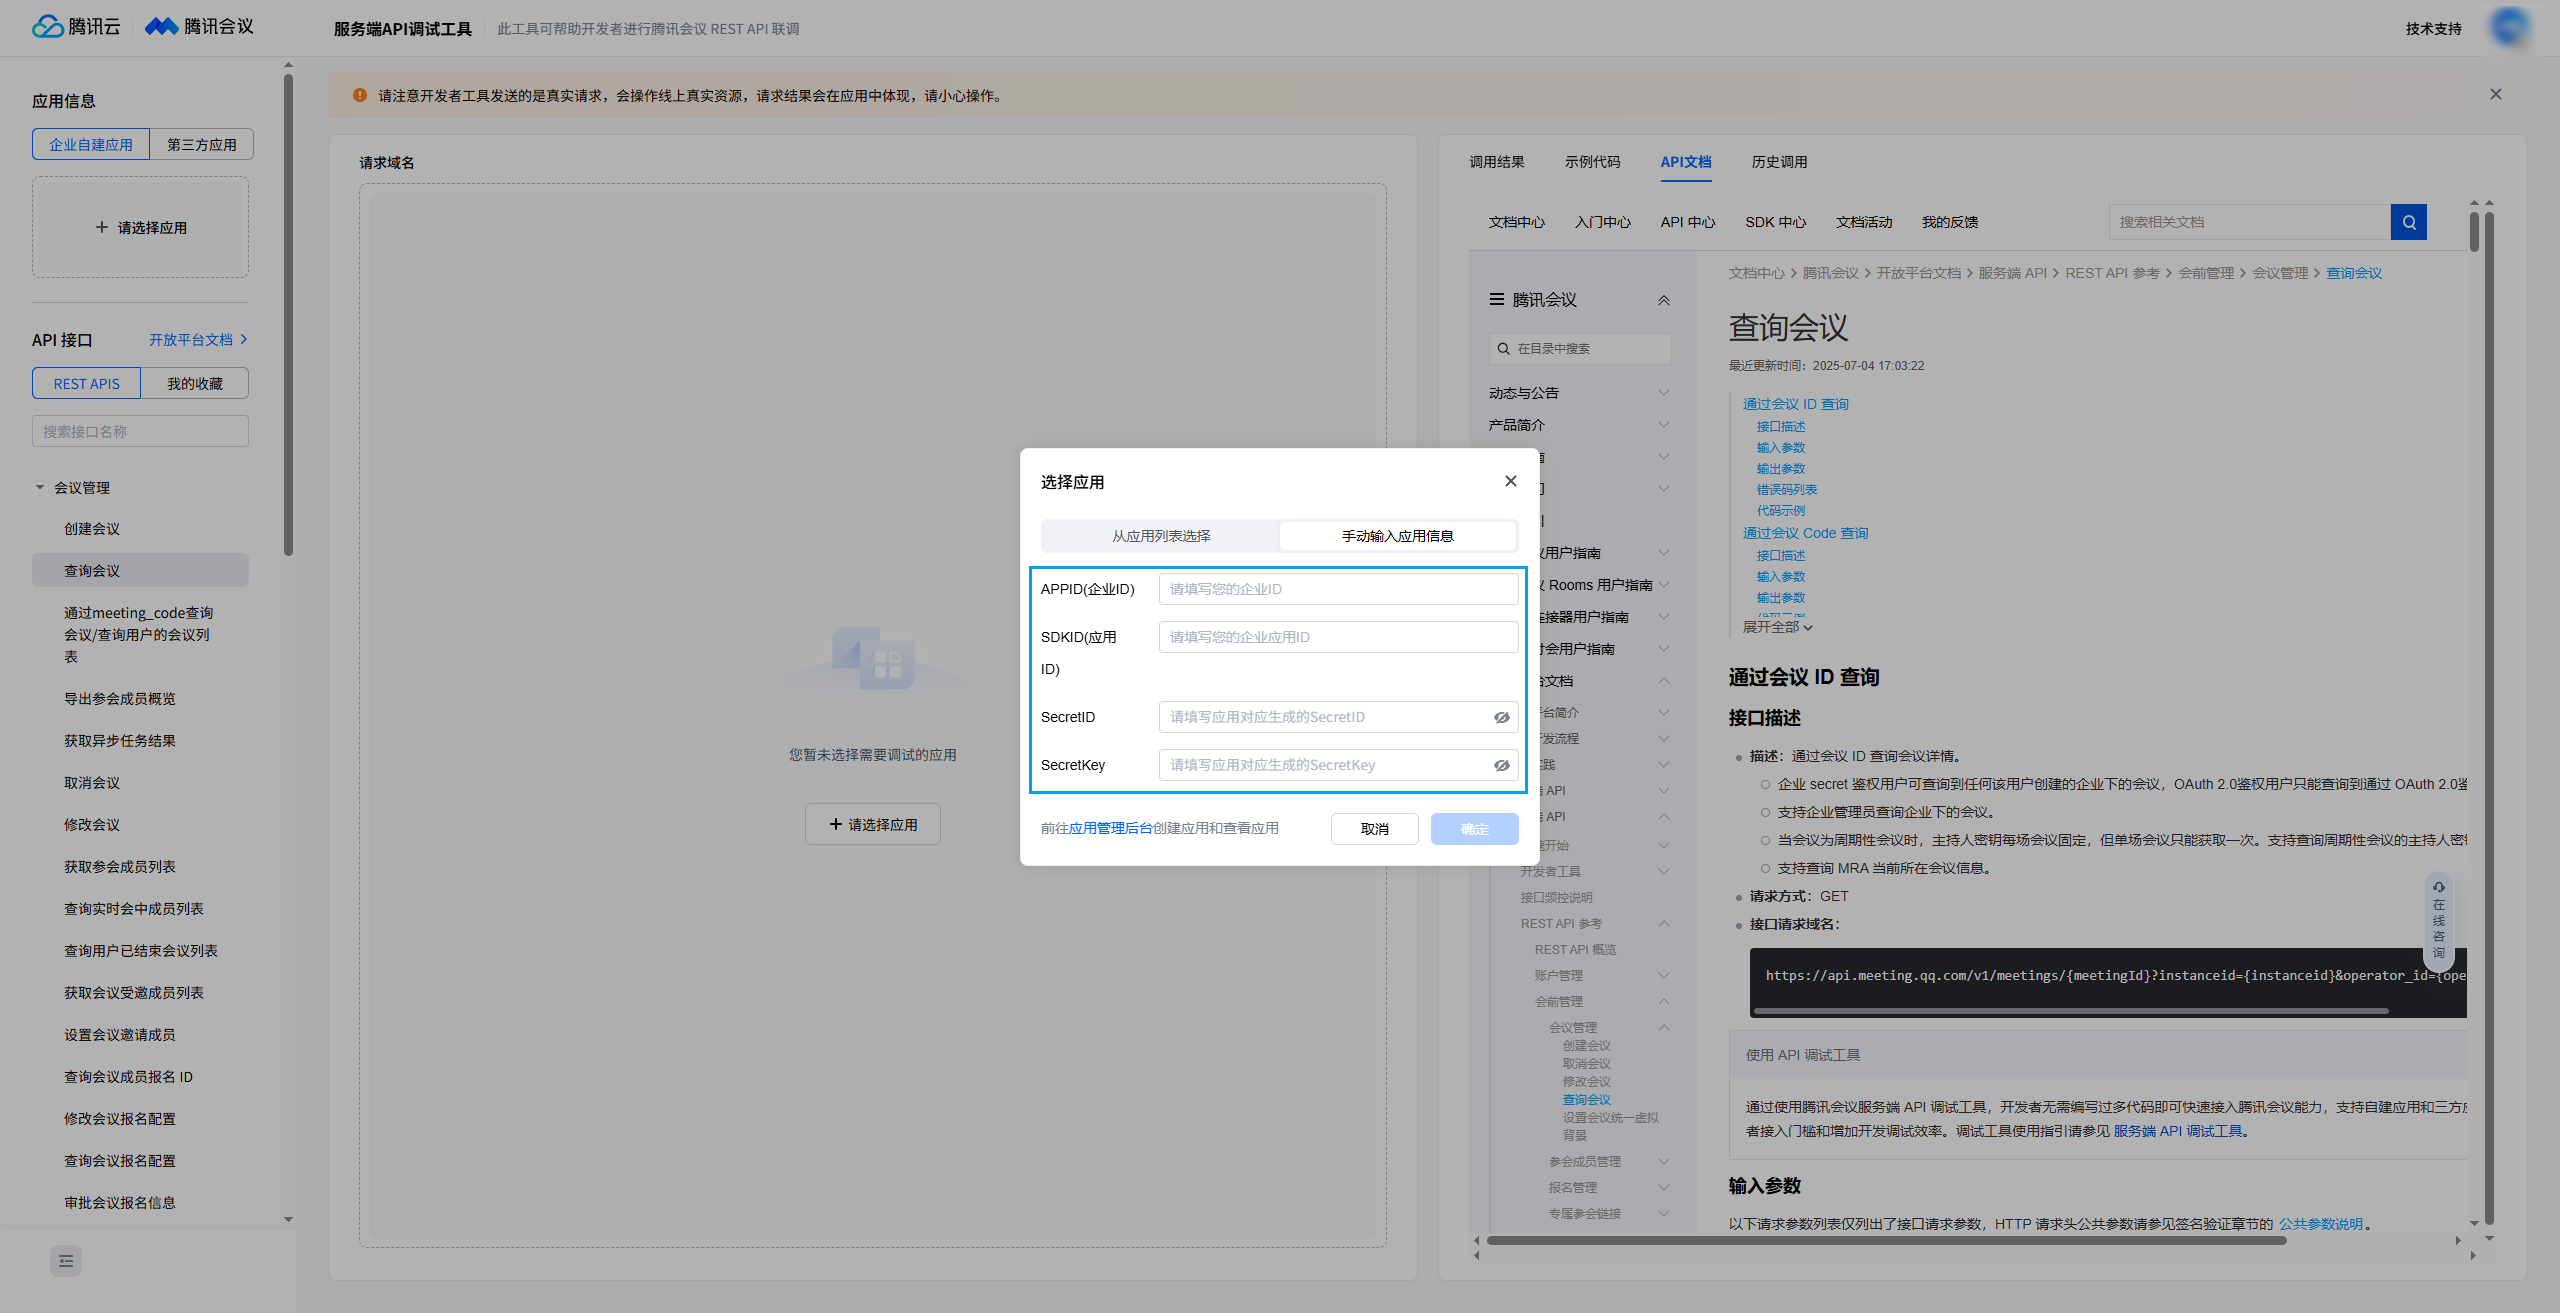Close the 选择应用 dialog with X

pos(1510,481)
